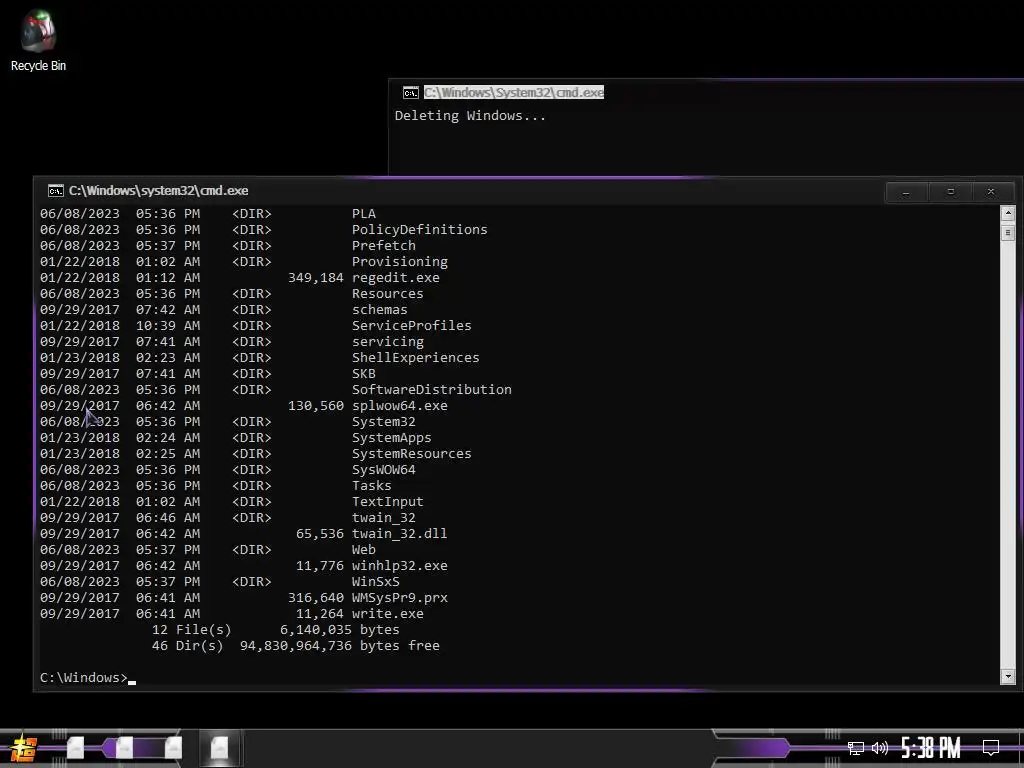Viewport: 1024px width, 768px height.
Task: Click the 'servicing' directory entry
Action: pos(387,342)
